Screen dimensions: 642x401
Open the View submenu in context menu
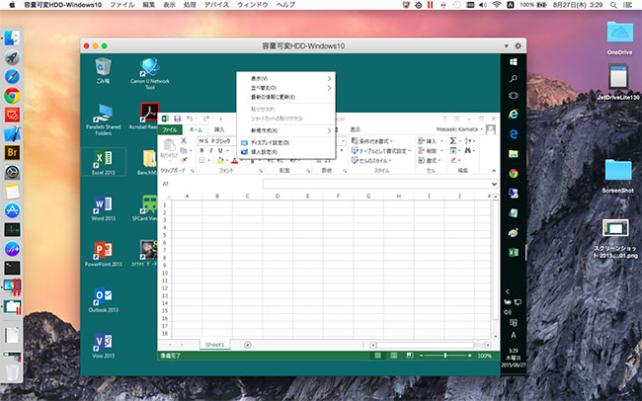pyautogui.click(x=286, y=78)
